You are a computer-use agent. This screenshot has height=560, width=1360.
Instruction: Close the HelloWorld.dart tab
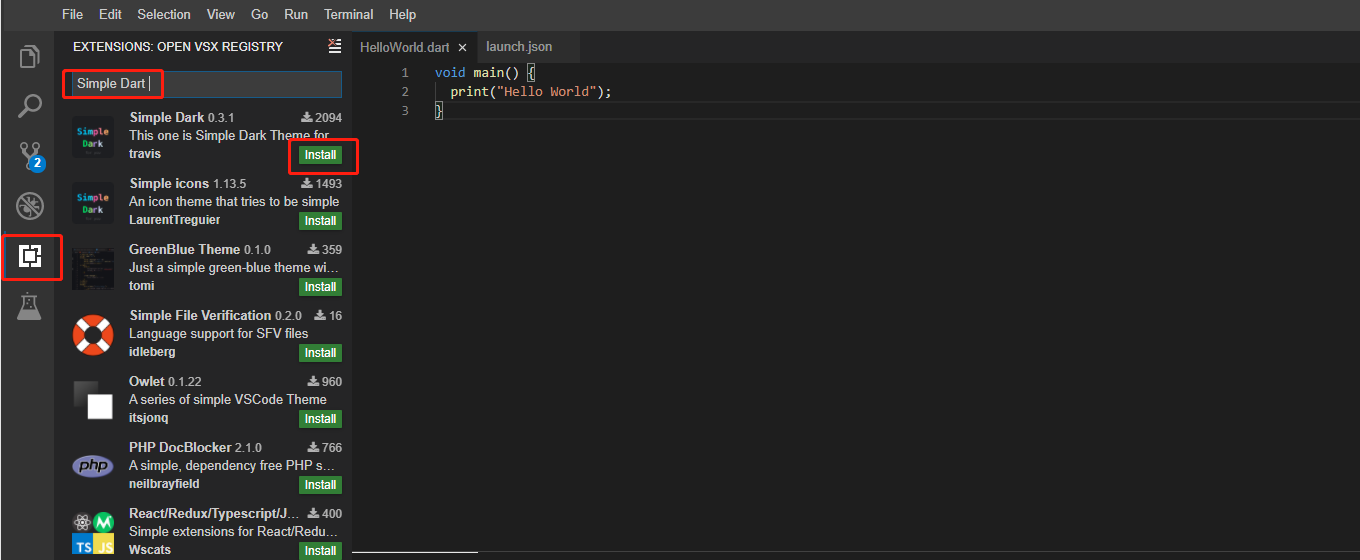462,47
